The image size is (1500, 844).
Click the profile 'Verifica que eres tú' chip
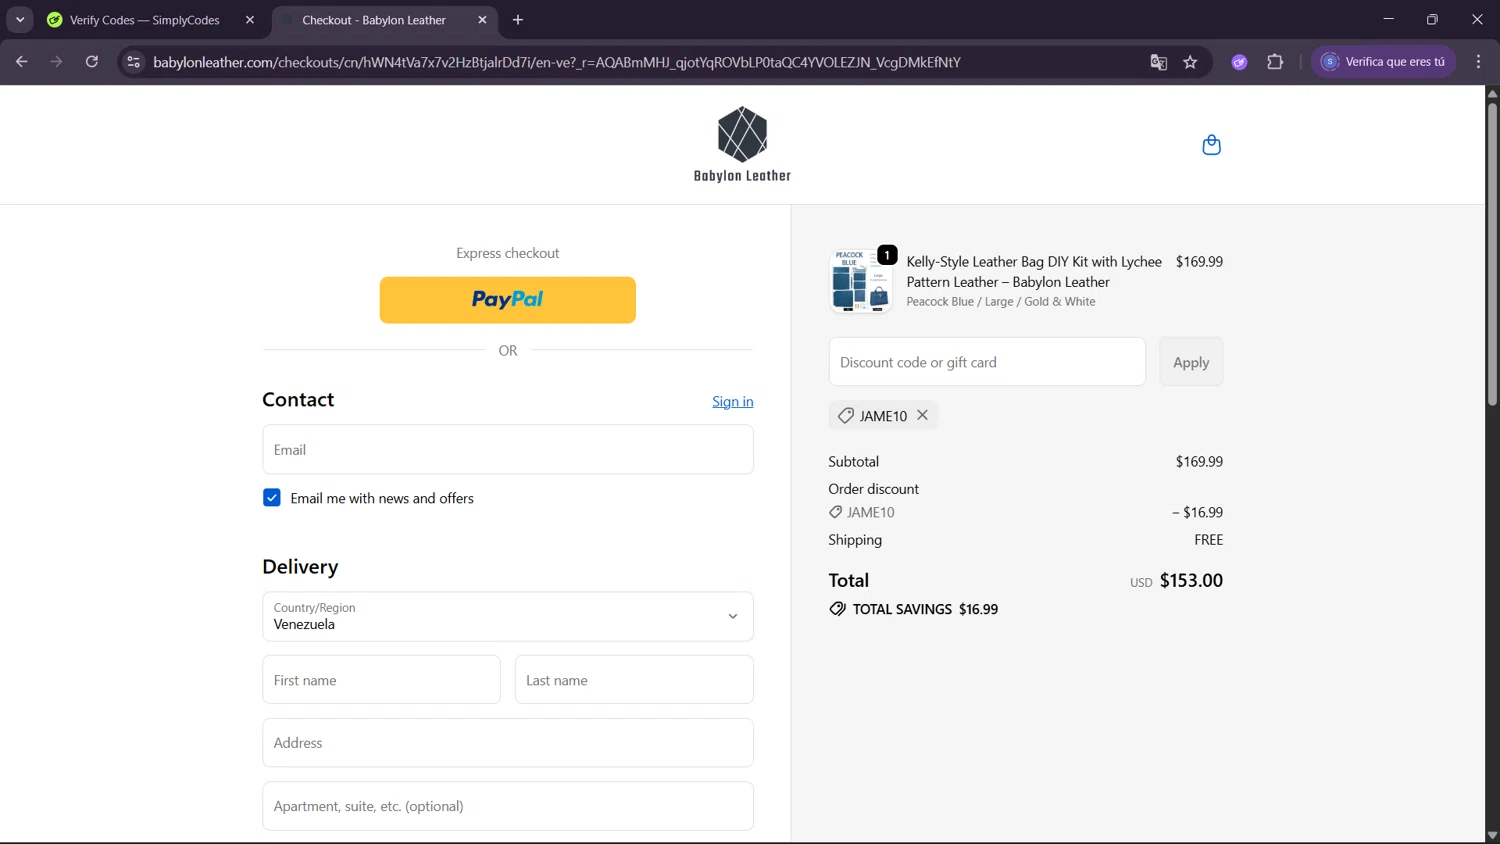1384,62
